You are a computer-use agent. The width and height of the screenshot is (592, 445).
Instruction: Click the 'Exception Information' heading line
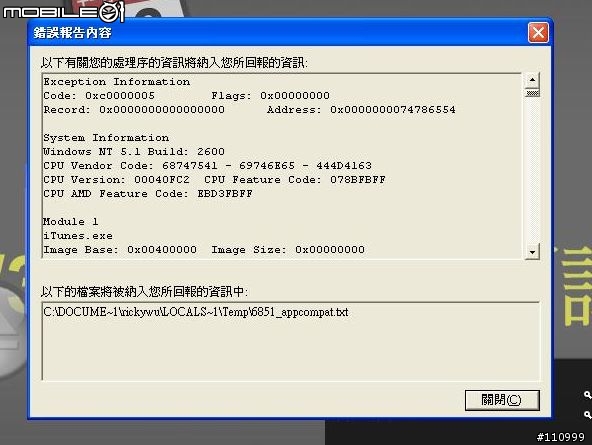pyautogui.click(x=117, y=82)
